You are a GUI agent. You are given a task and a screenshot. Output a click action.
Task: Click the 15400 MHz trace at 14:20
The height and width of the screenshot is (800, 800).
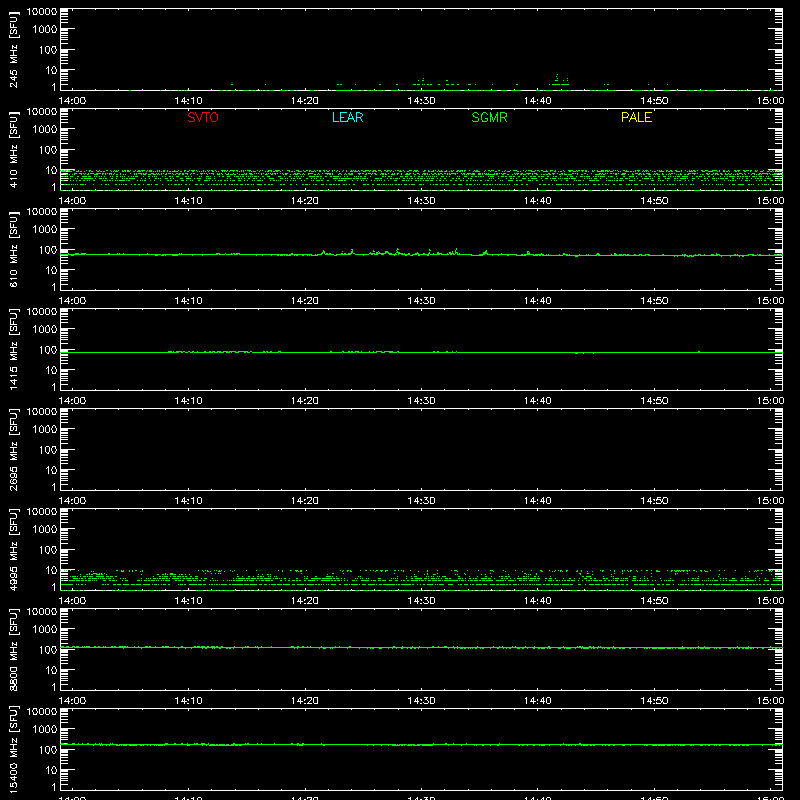coord(305,745)
